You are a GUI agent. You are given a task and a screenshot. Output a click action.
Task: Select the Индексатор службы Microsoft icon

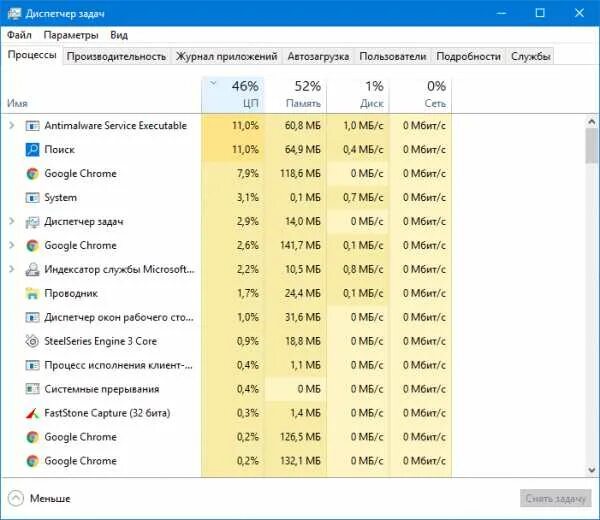pos(32,269)
